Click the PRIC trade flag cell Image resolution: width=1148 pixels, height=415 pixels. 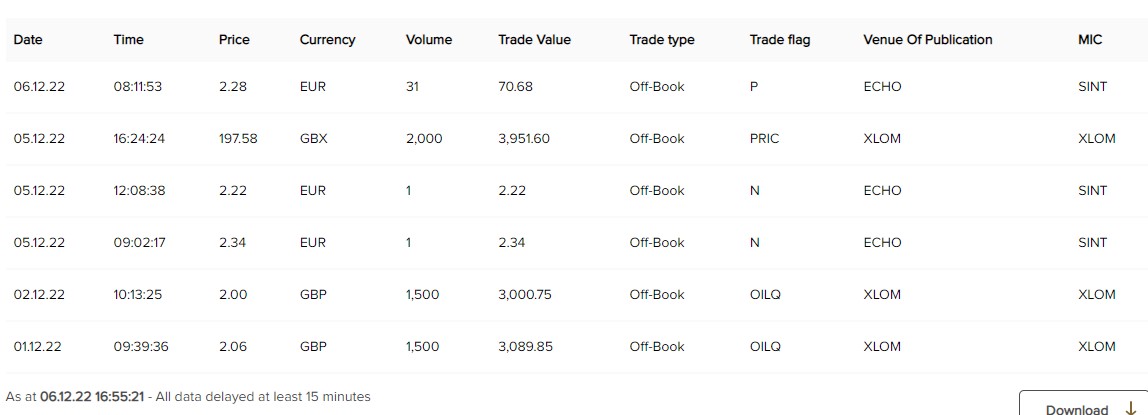tap(764, 139)
